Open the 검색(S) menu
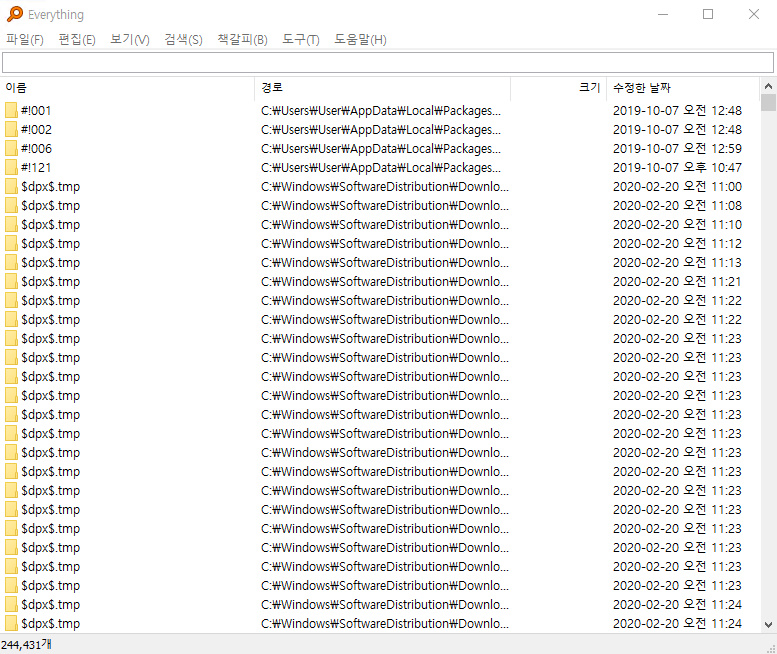The image size is (777, 654). click(183, 40)
